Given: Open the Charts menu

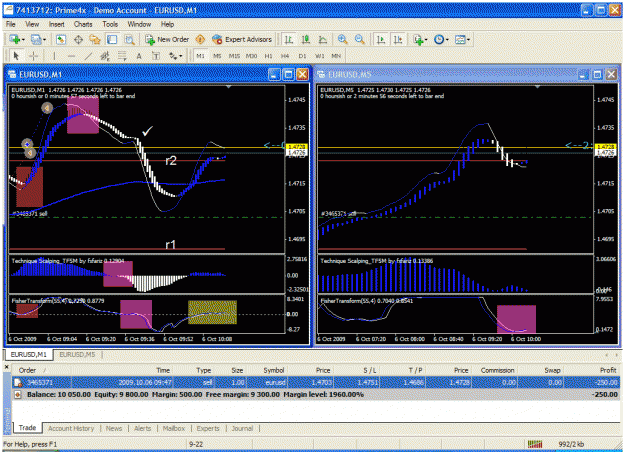Looking at the screenshot, I should tap(83, 24).
